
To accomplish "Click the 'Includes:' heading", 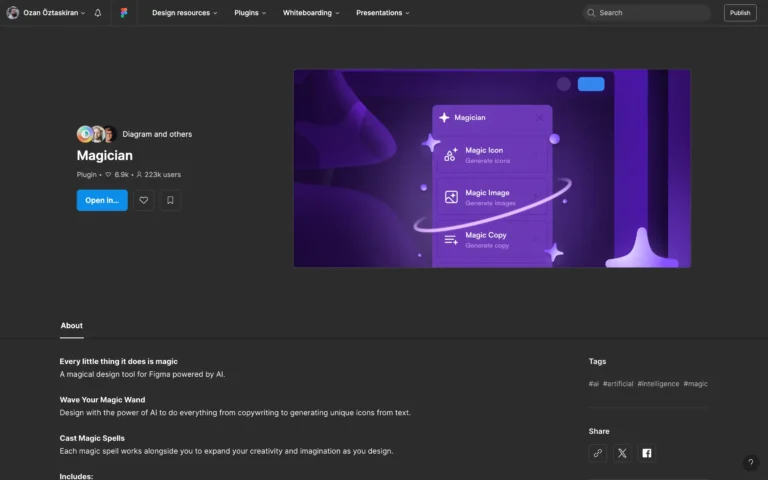I will click(76, 476).
